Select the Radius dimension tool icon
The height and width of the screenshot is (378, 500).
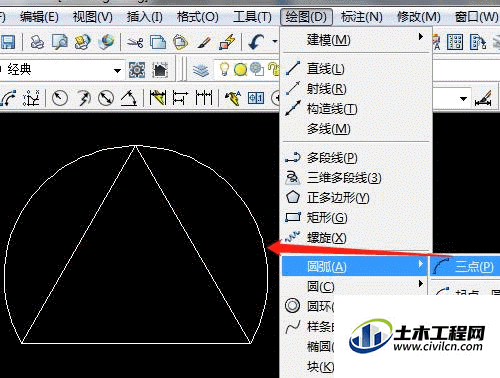[60, 98]
